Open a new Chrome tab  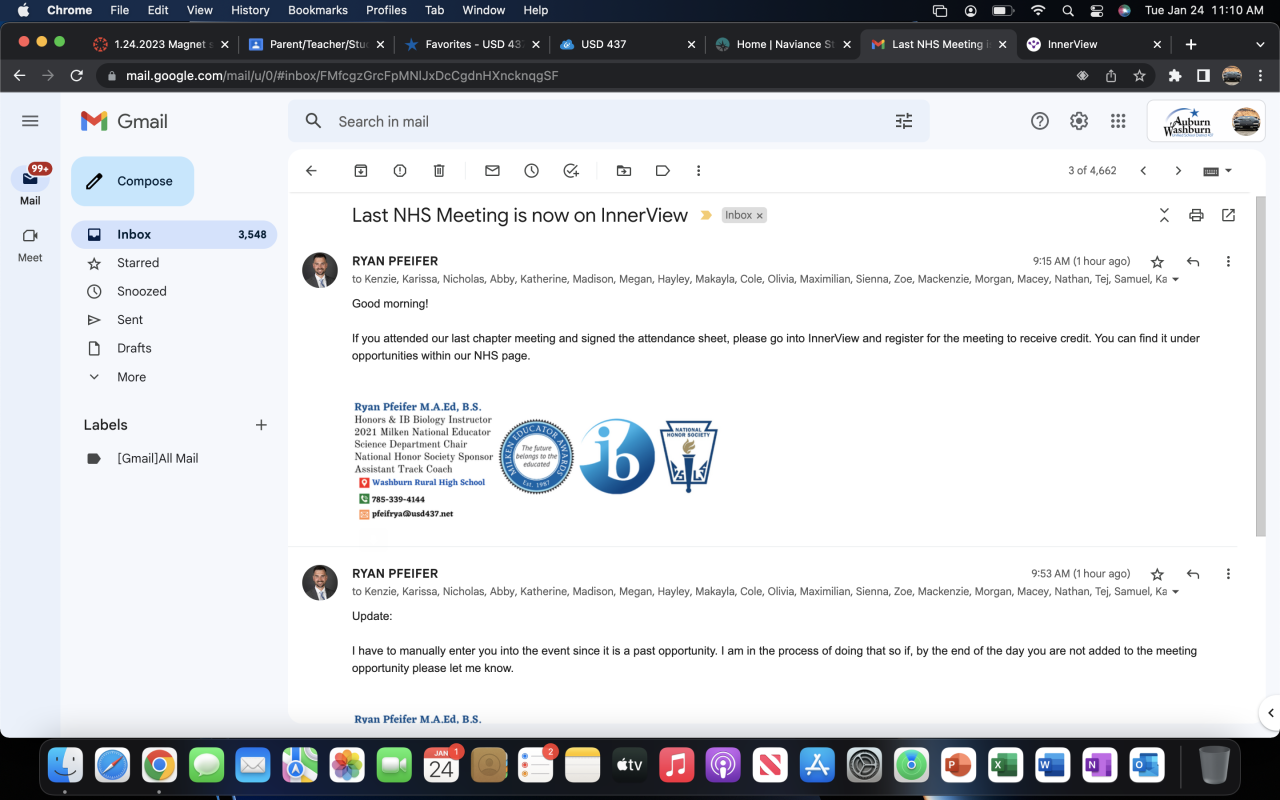(1190, 44)
